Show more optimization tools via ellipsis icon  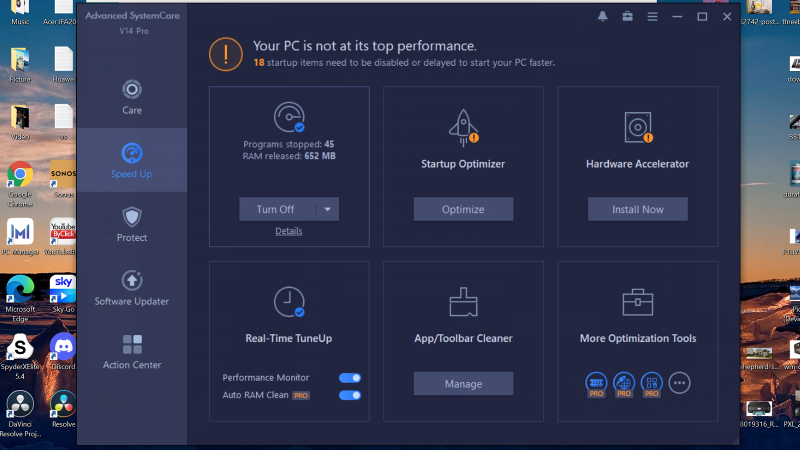(680, 383)
